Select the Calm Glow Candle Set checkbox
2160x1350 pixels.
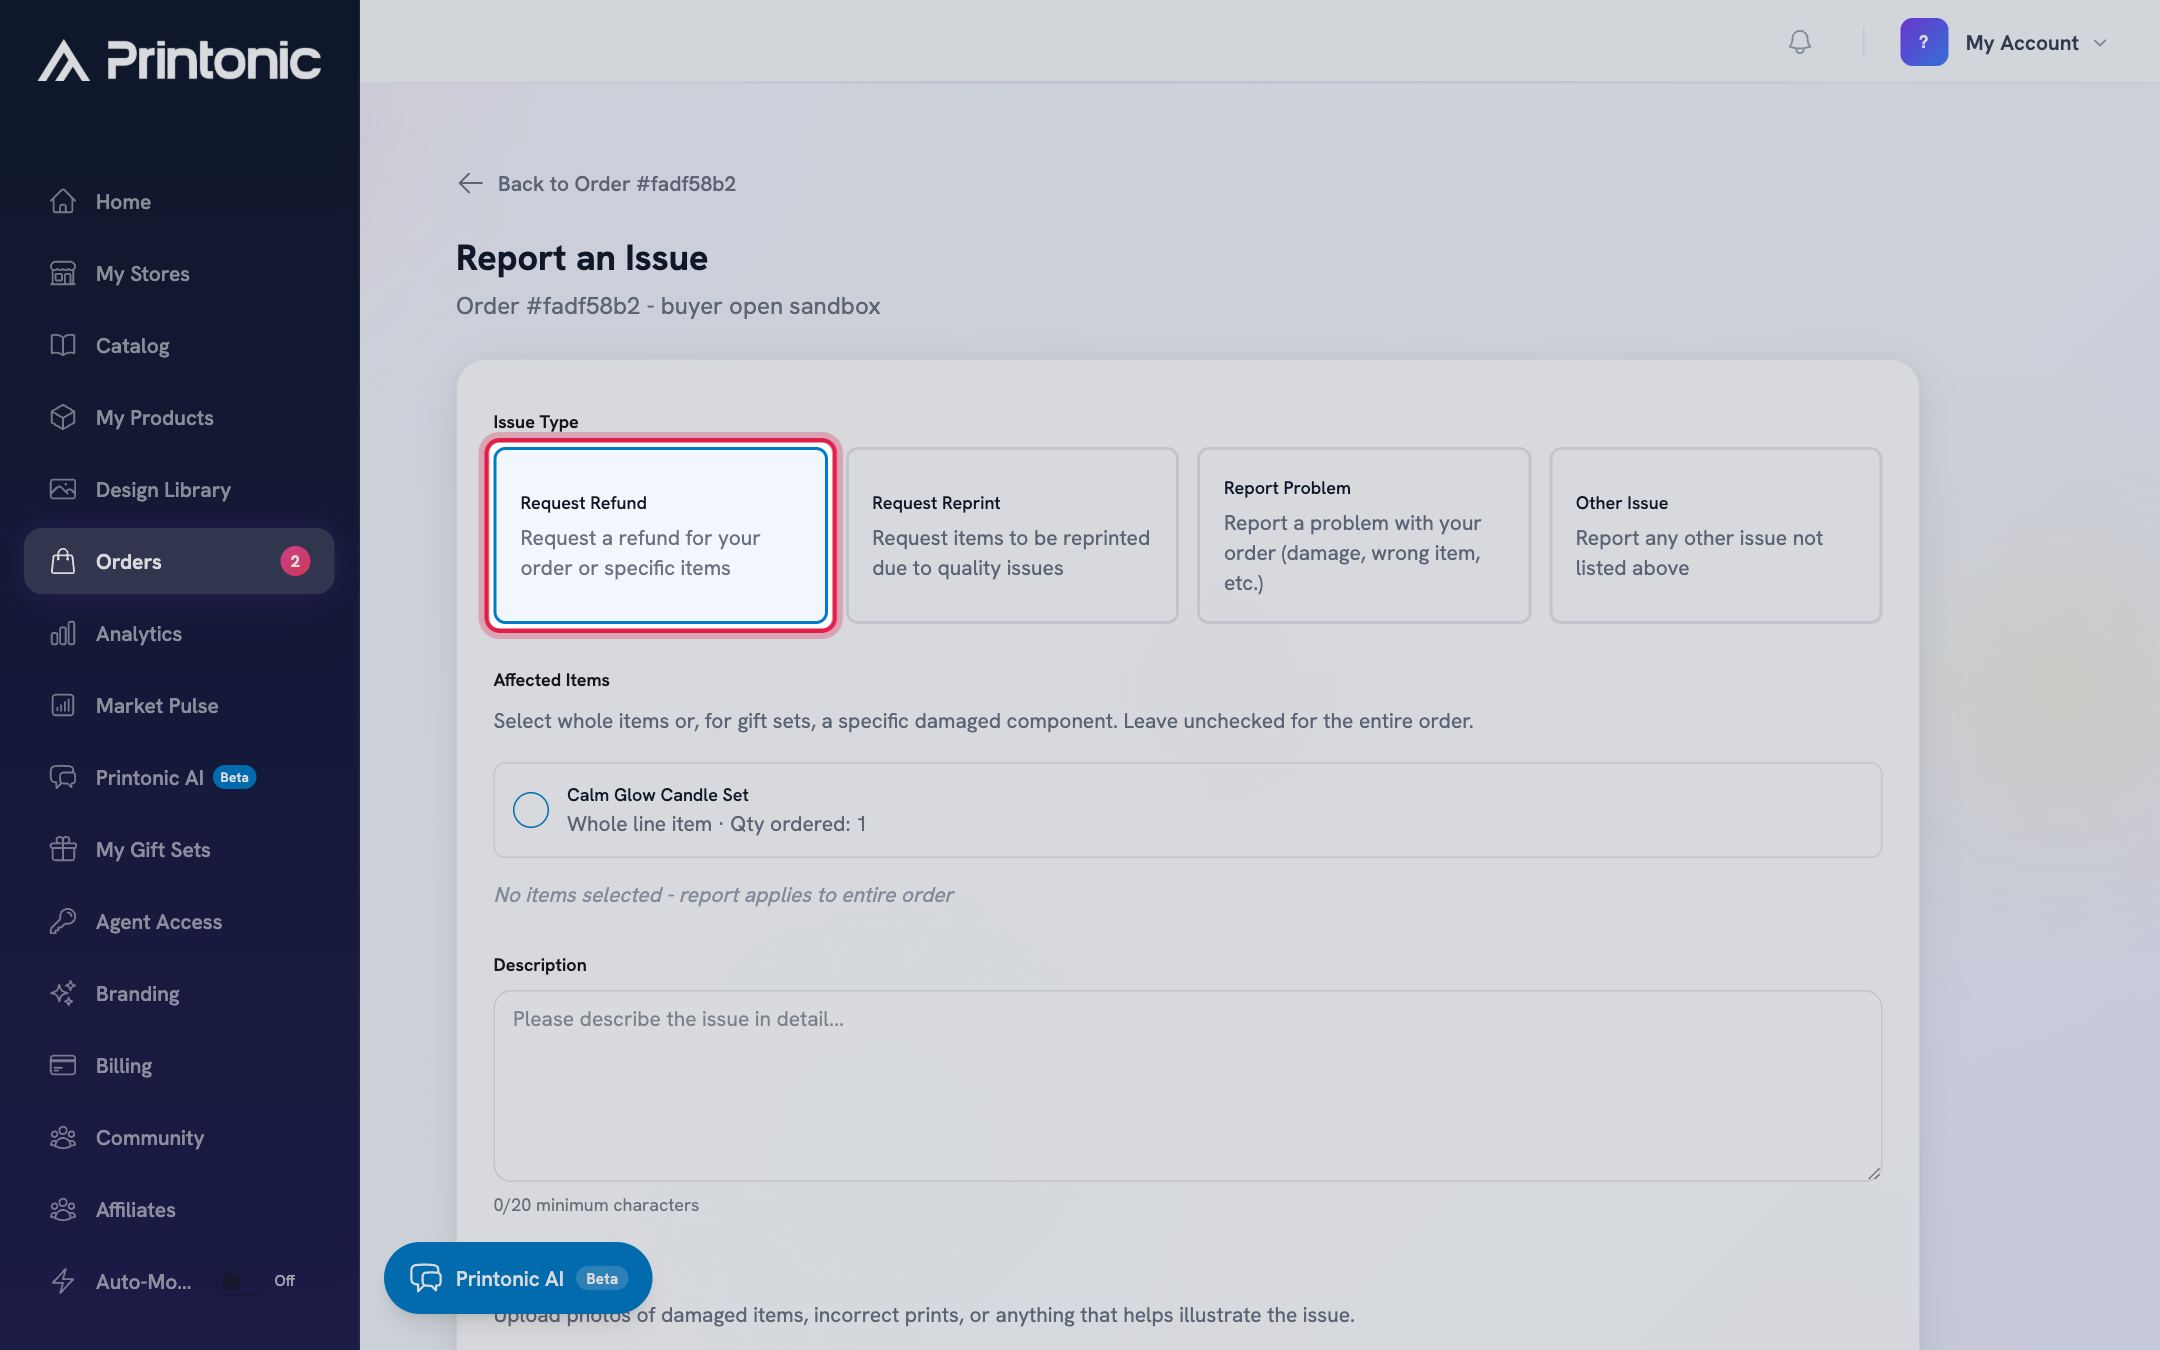point(531,810)
